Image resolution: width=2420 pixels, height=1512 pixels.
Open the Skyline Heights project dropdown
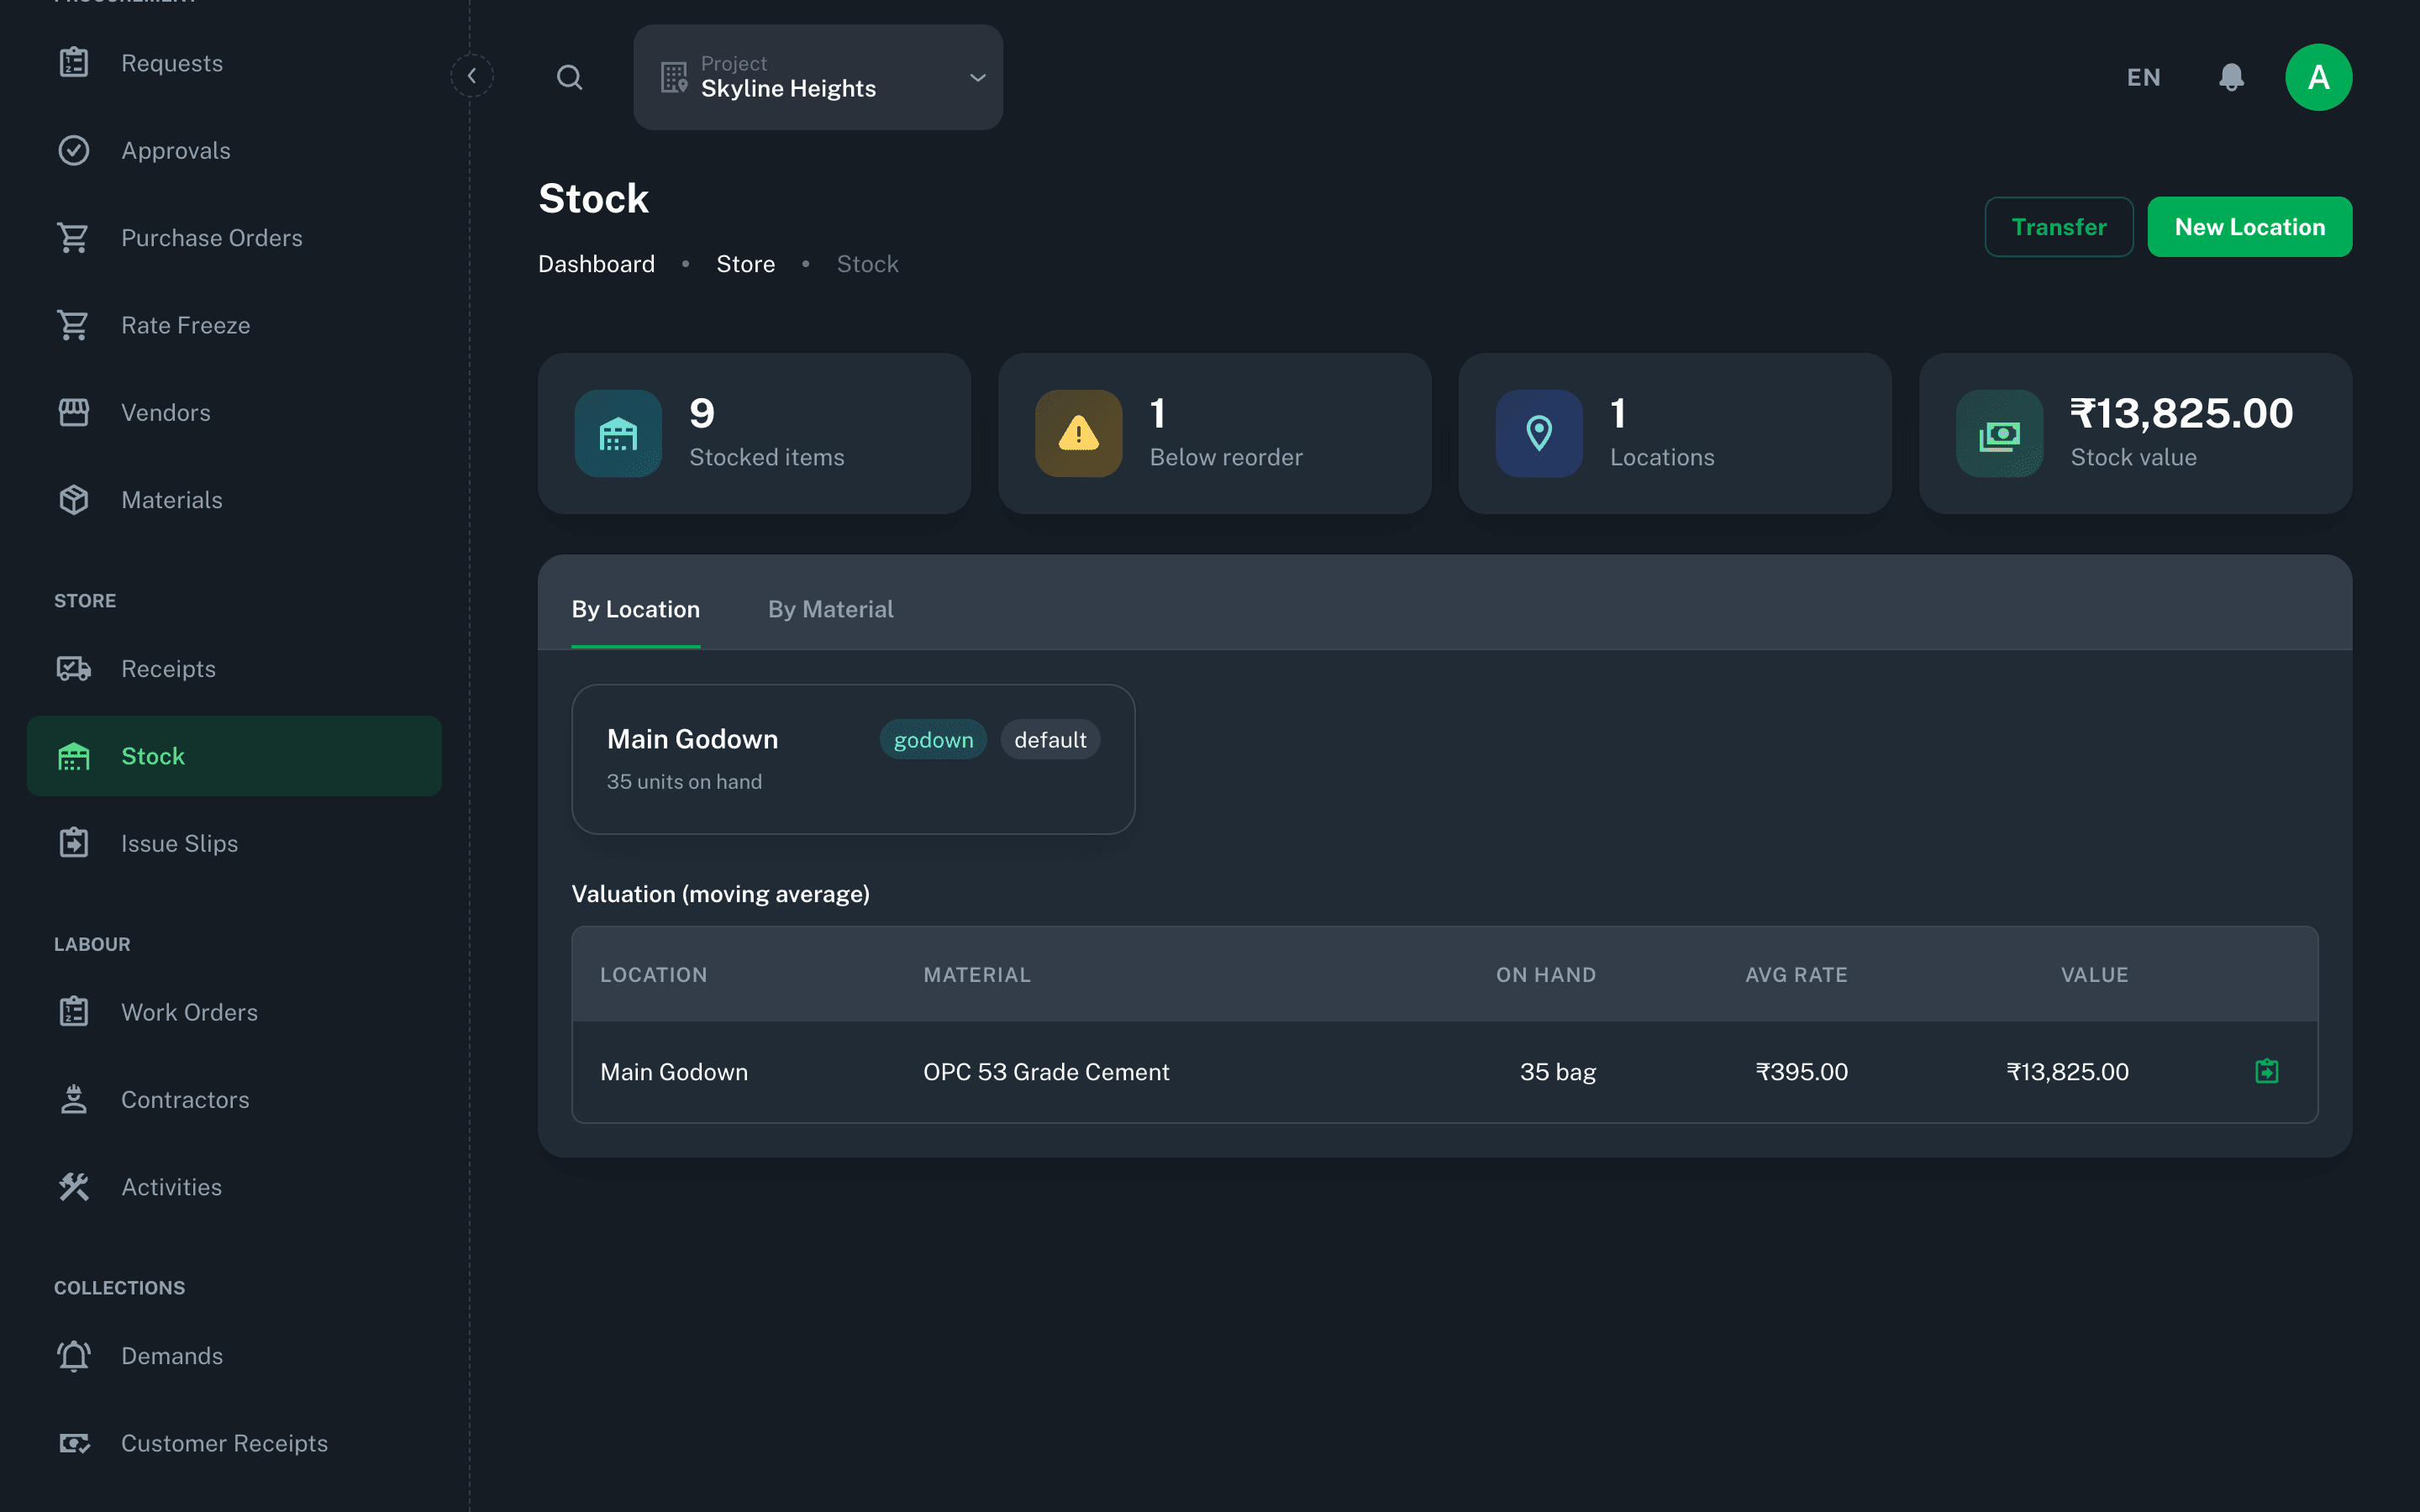tap(818, 77)
